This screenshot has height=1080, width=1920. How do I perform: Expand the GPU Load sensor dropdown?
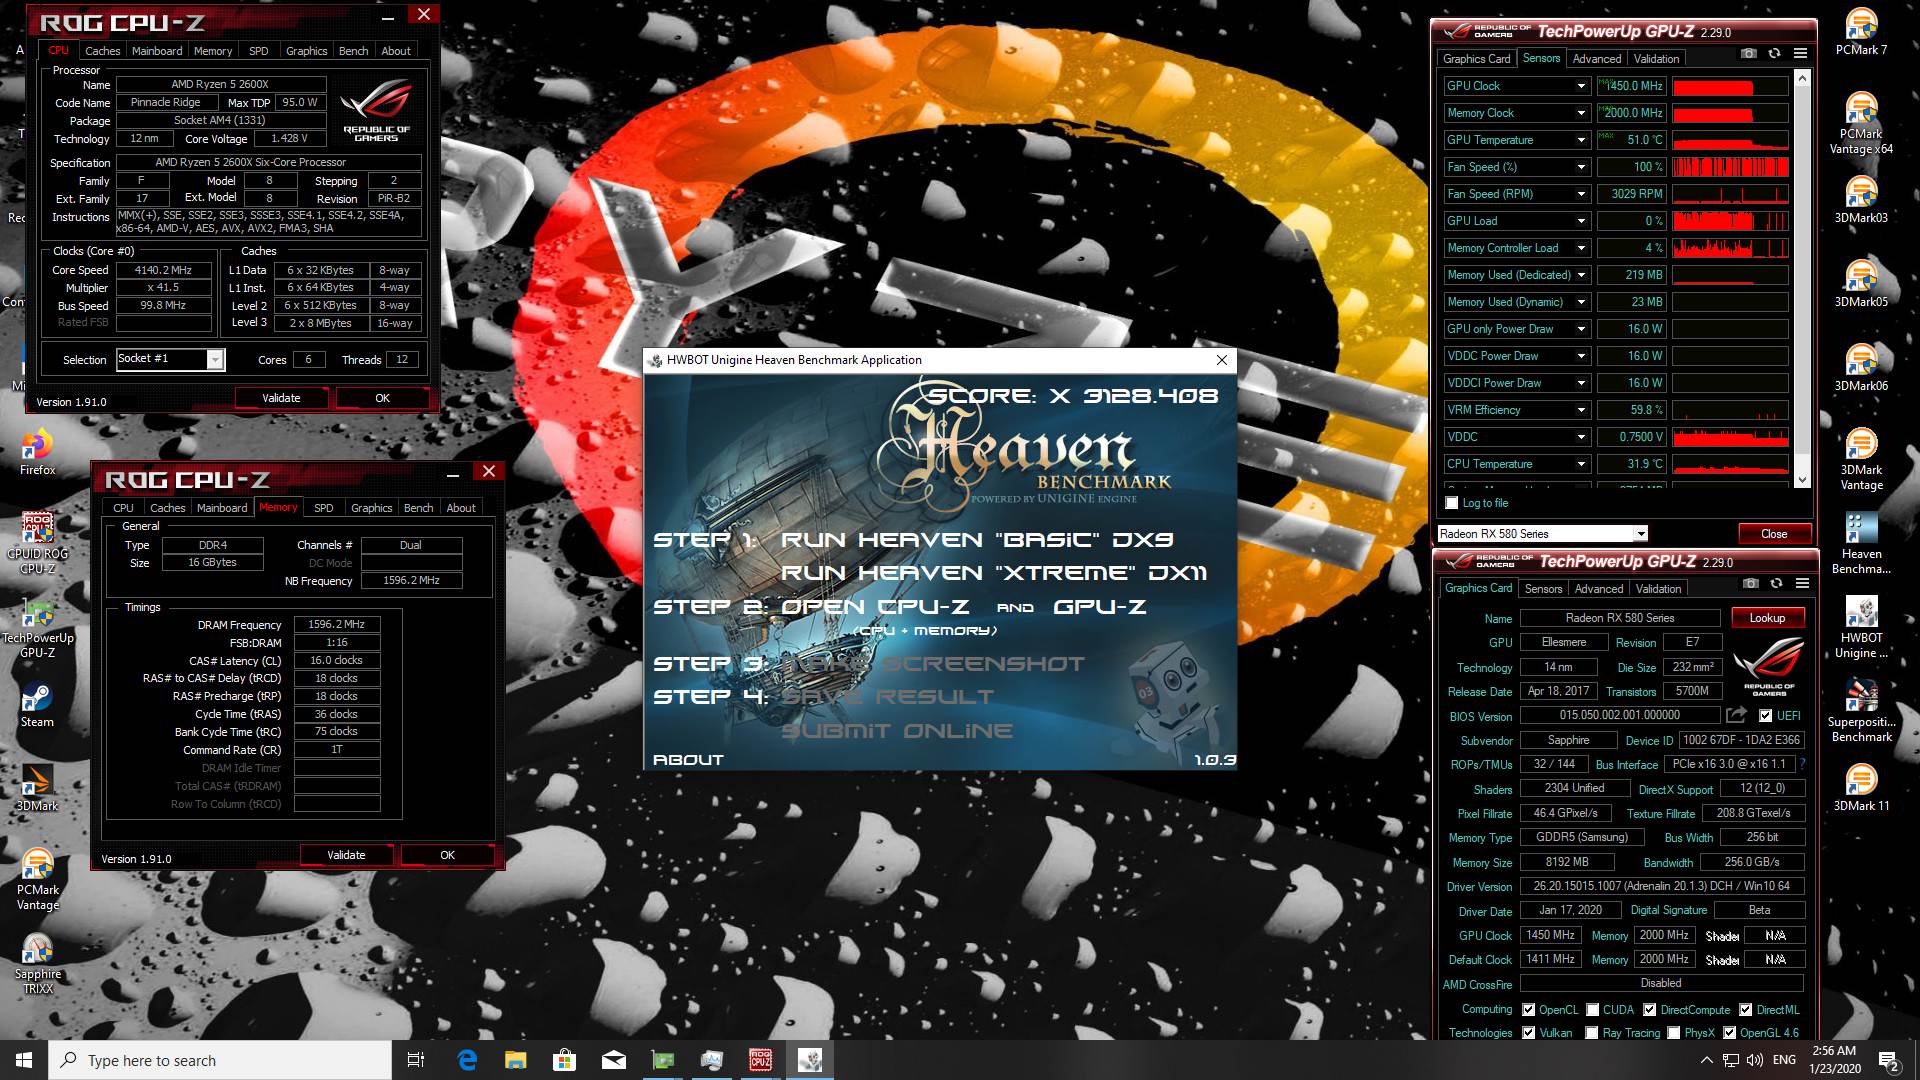coord(1581,221)
